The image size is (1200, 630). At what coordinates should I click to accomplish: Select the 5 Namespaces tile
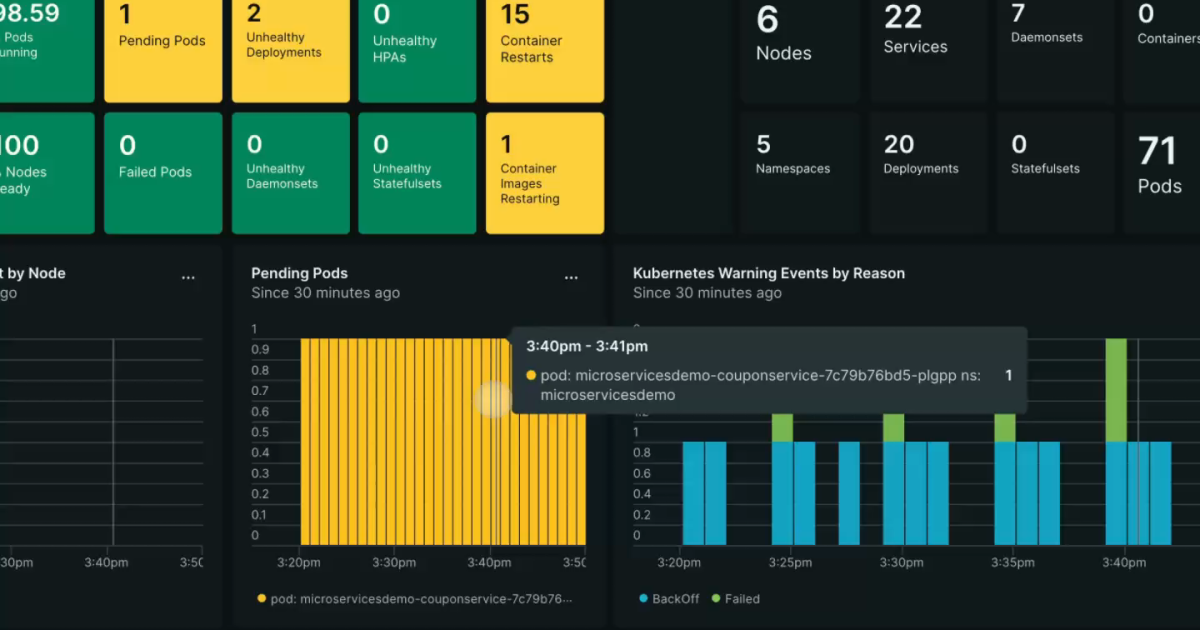(x=800, y=170)
